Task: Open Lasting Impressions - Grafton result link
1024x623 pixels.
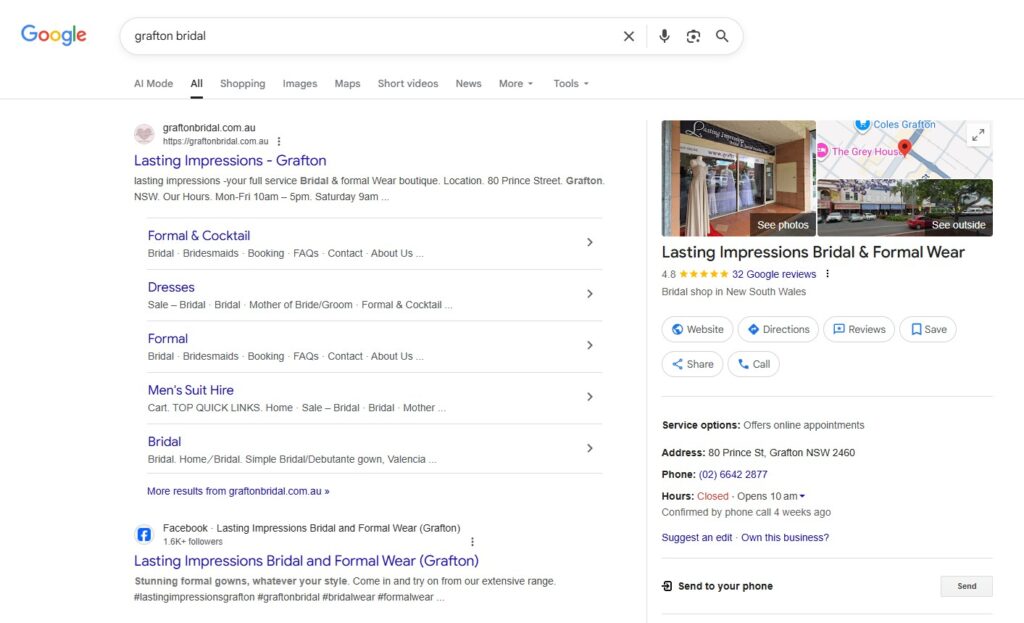Action: 230,160
